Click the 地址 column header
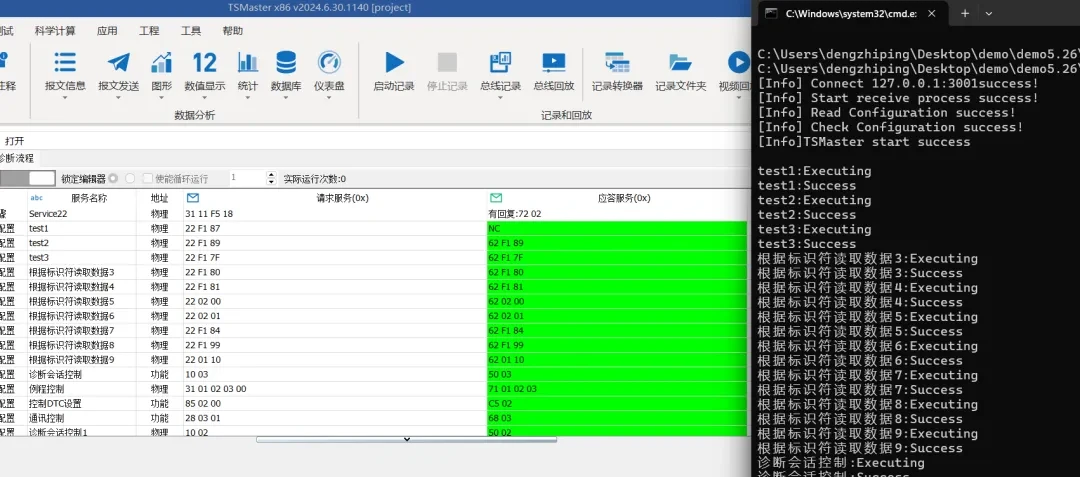1080x477 pixels. tap(159, 198)
